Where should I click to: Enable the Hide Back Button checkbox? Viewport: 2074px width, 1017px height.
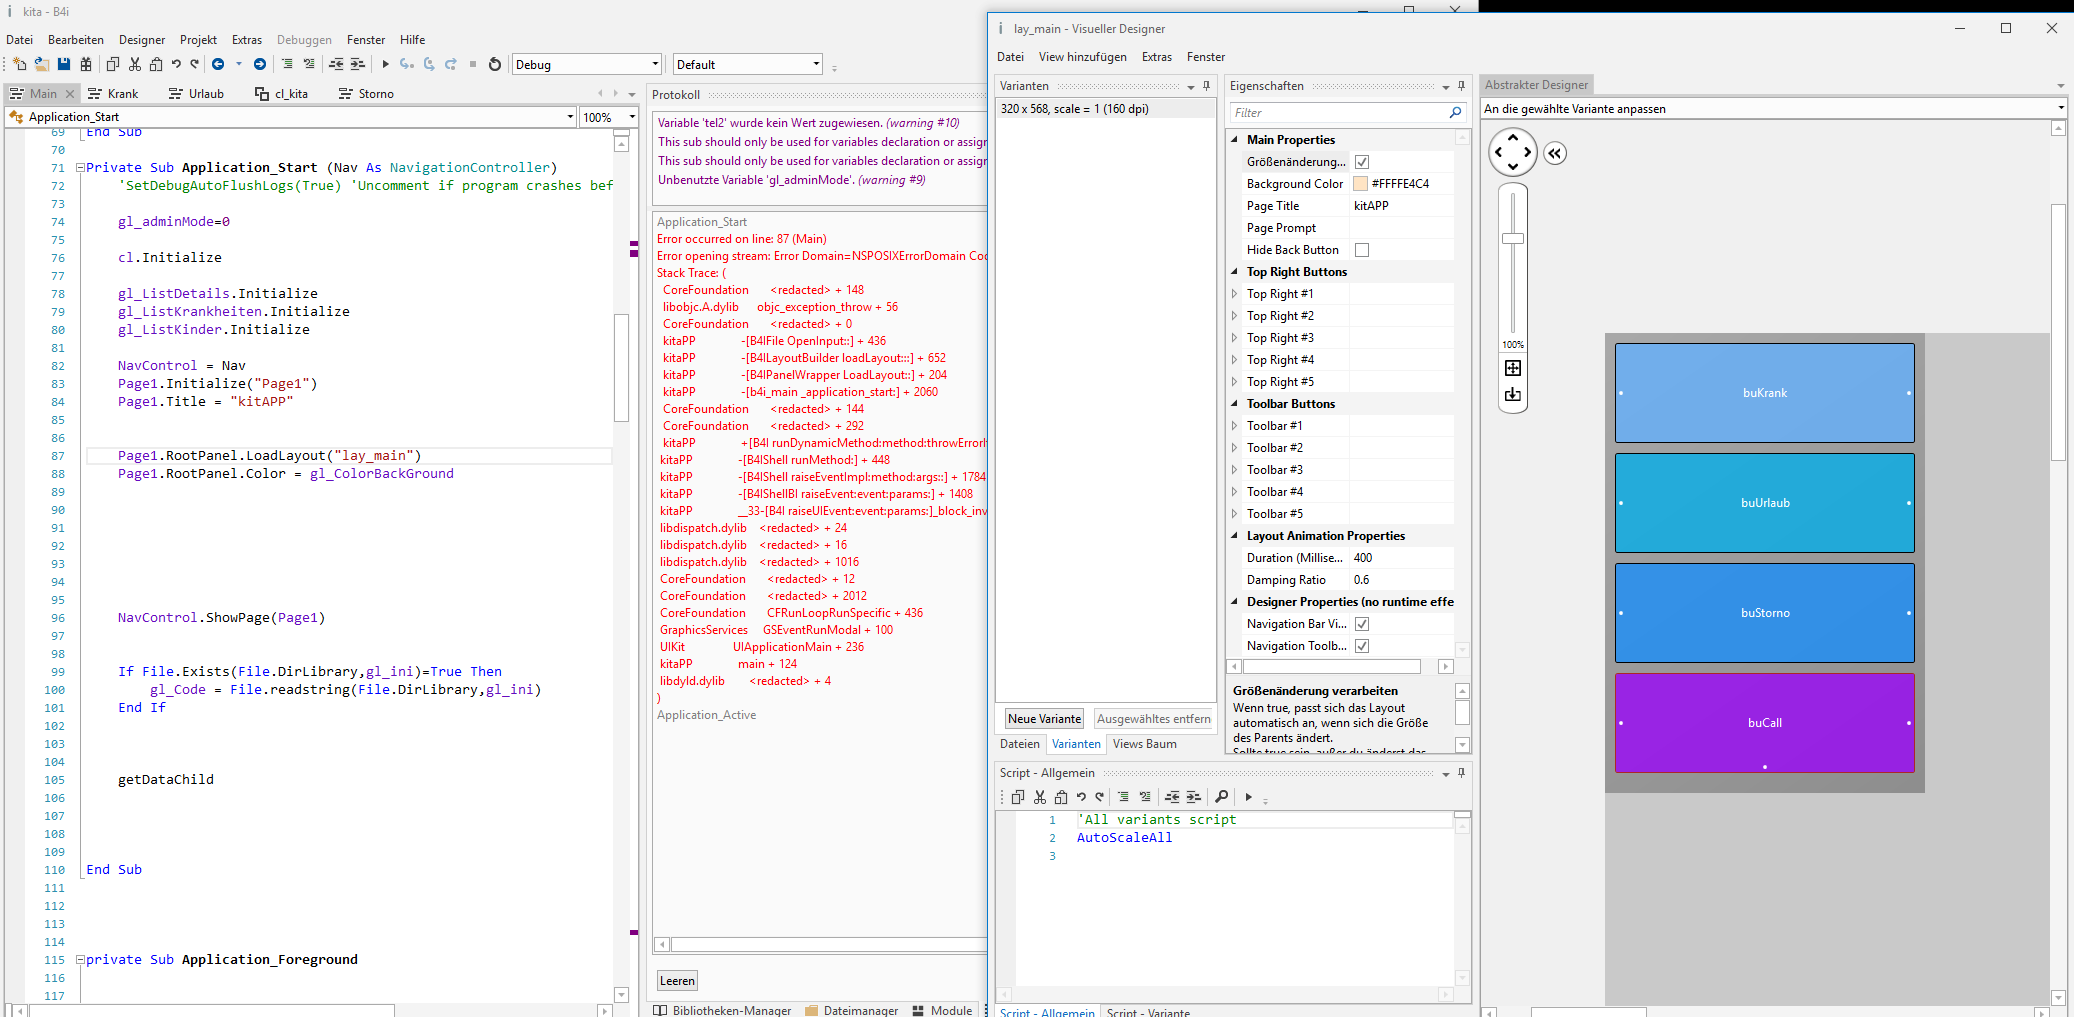coord(1362,250)
